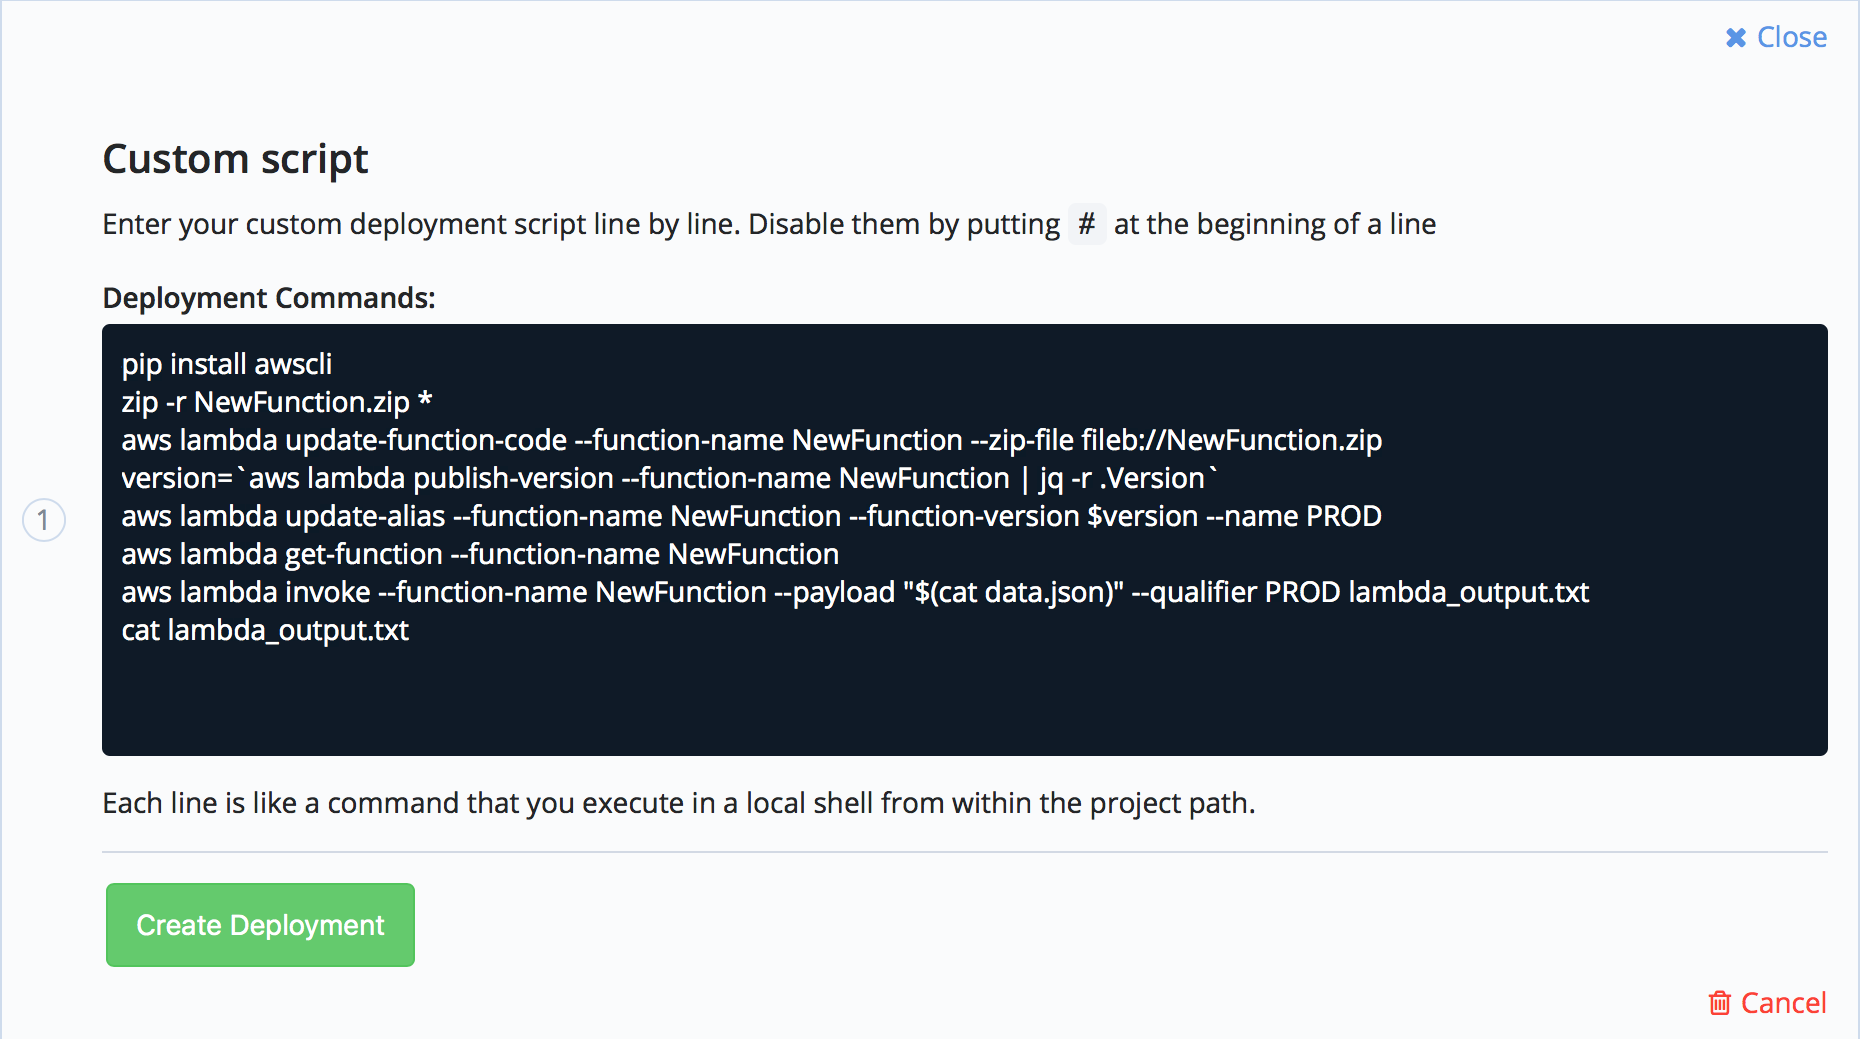Click the Create Deployment button
This screenshot has height=1040, width=1862.
[x=260, y=925]
